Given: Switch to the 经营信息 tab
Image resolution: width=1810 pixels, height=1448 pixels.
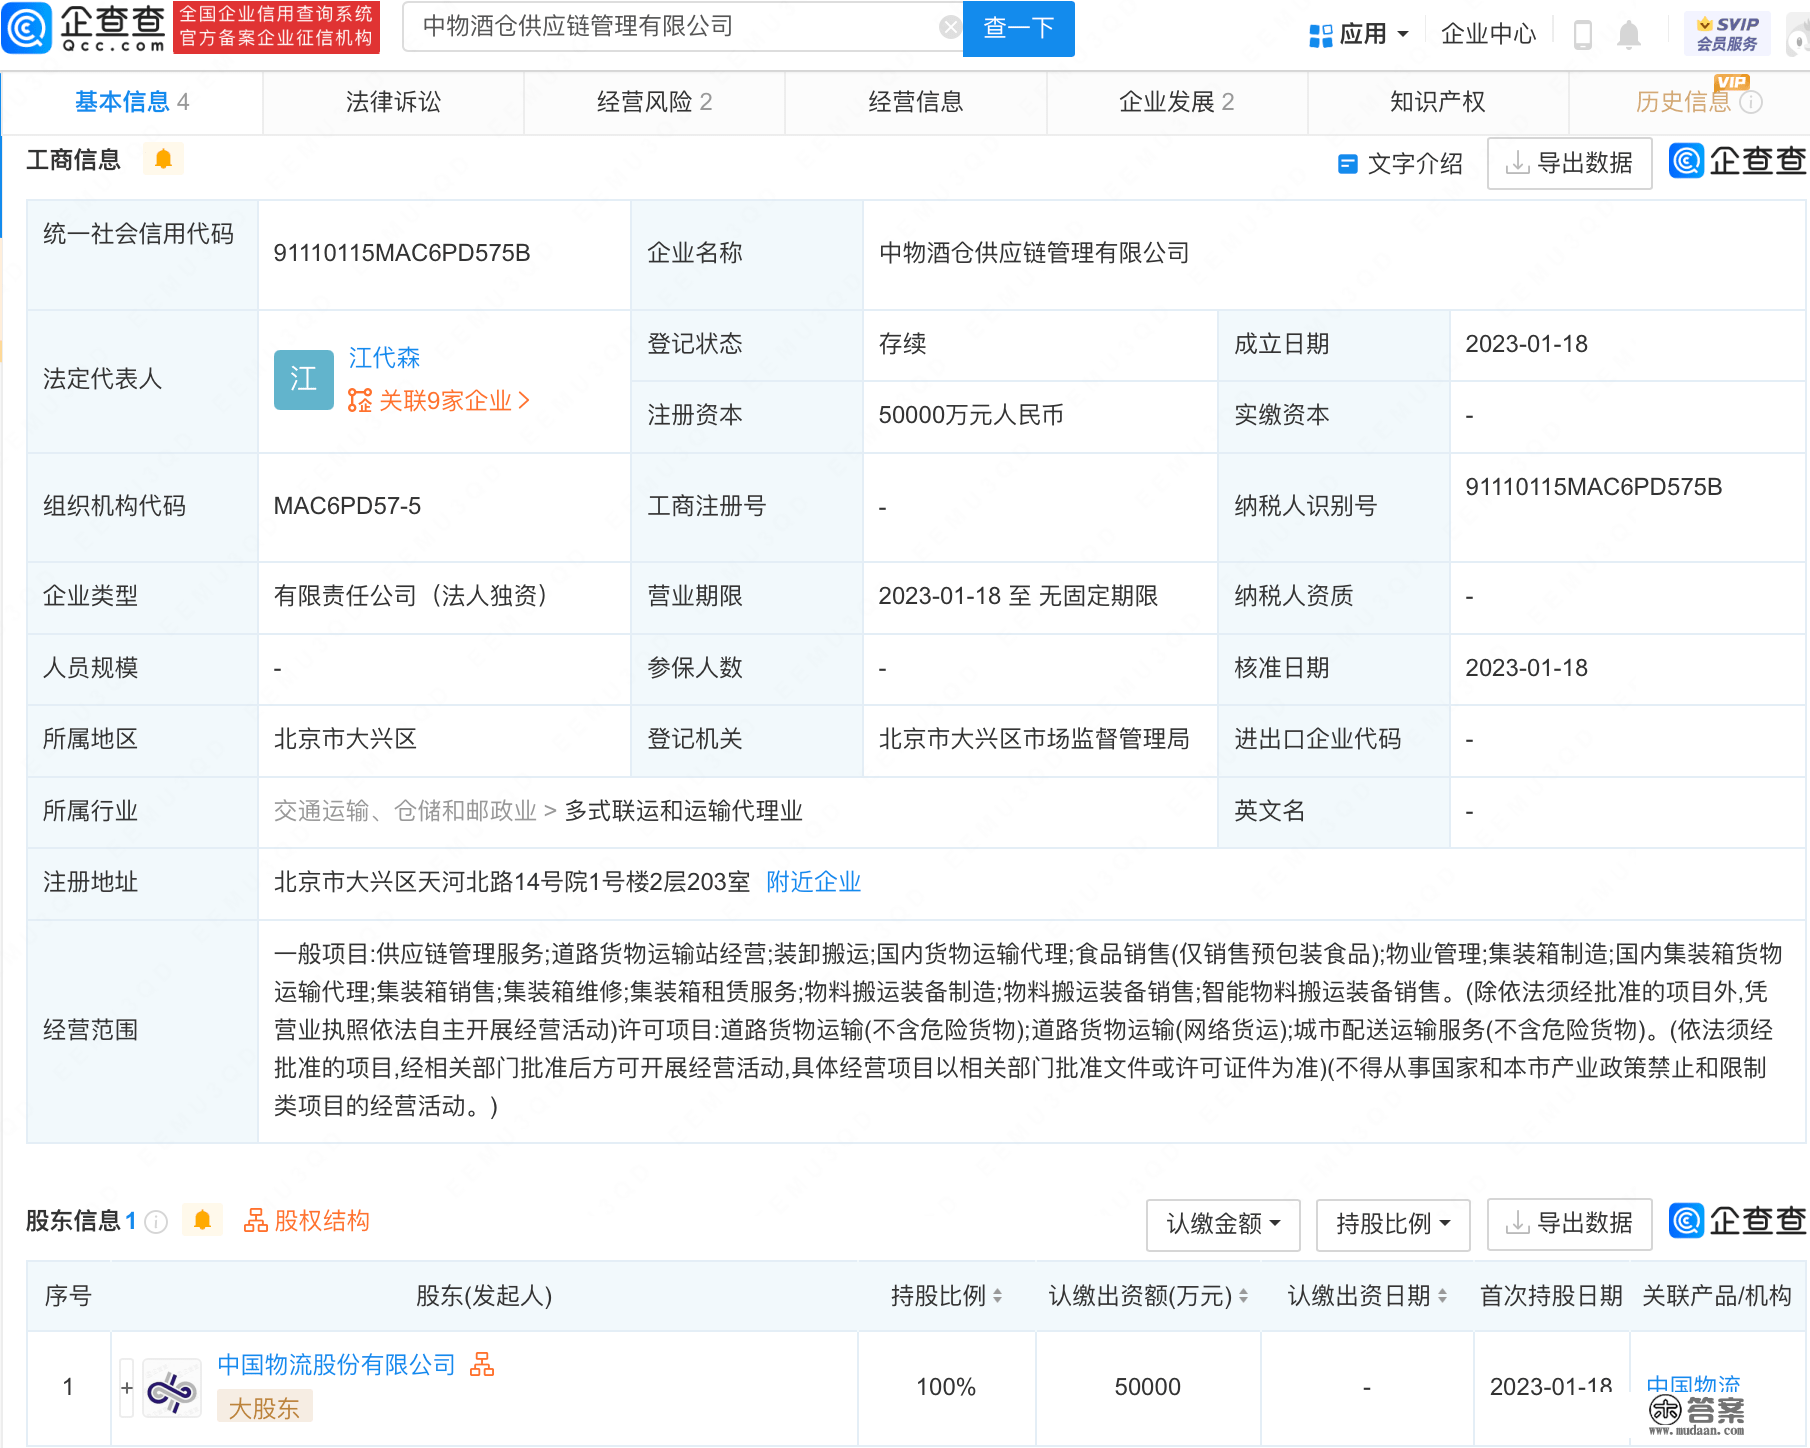Looking at the screenshot, I should click(915, 102).
